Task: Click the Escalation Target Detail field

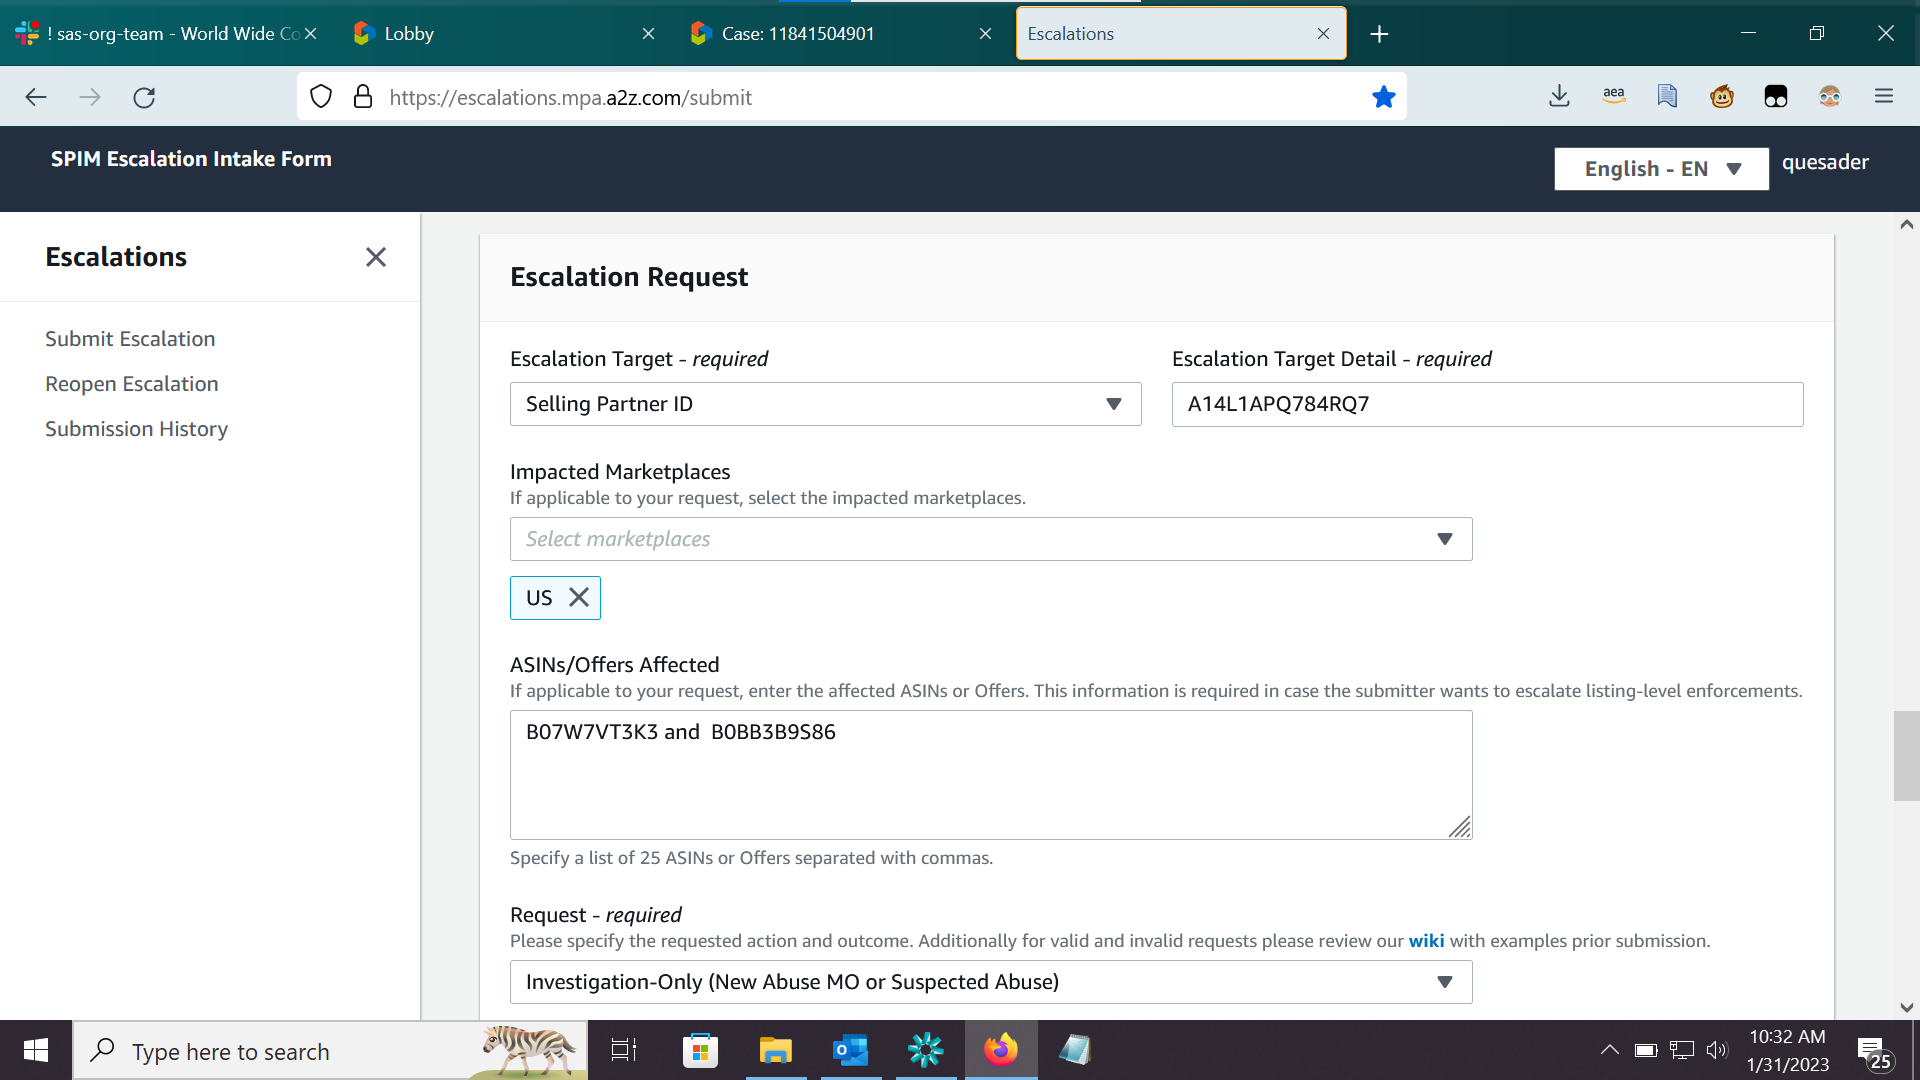Action: (x=1487, y=404)
